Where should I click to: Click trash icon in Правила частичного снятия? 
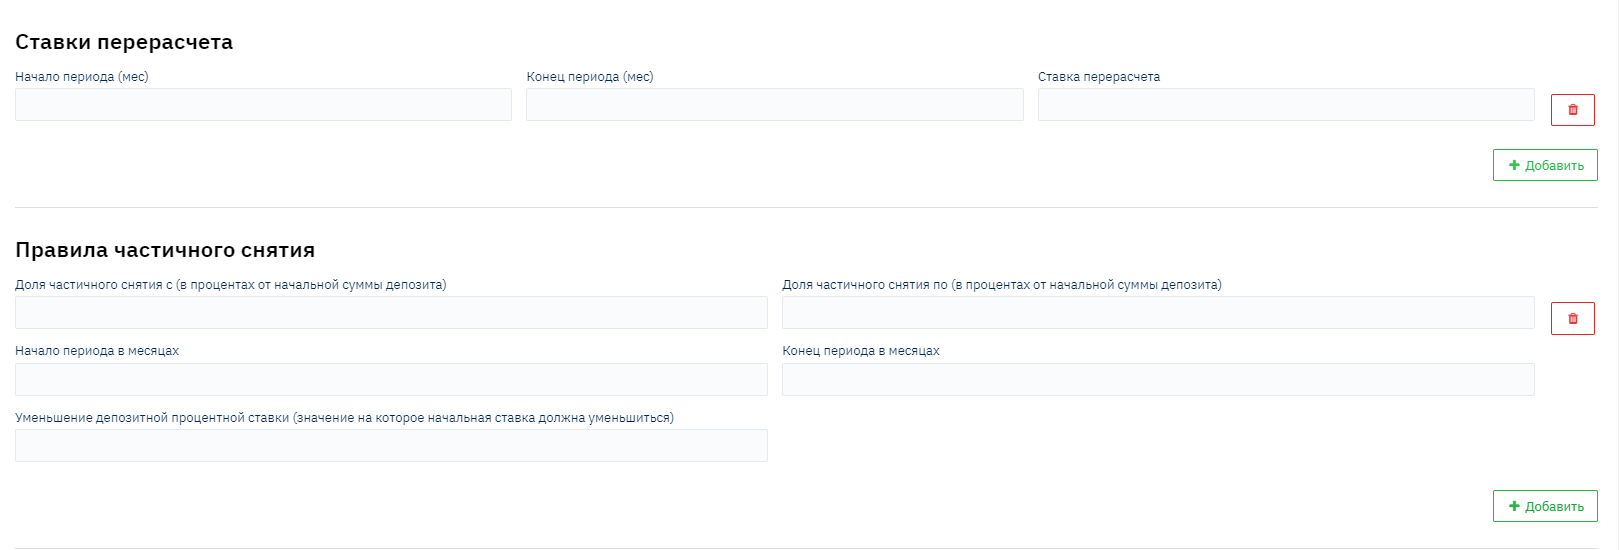(x=1572, y=319)
